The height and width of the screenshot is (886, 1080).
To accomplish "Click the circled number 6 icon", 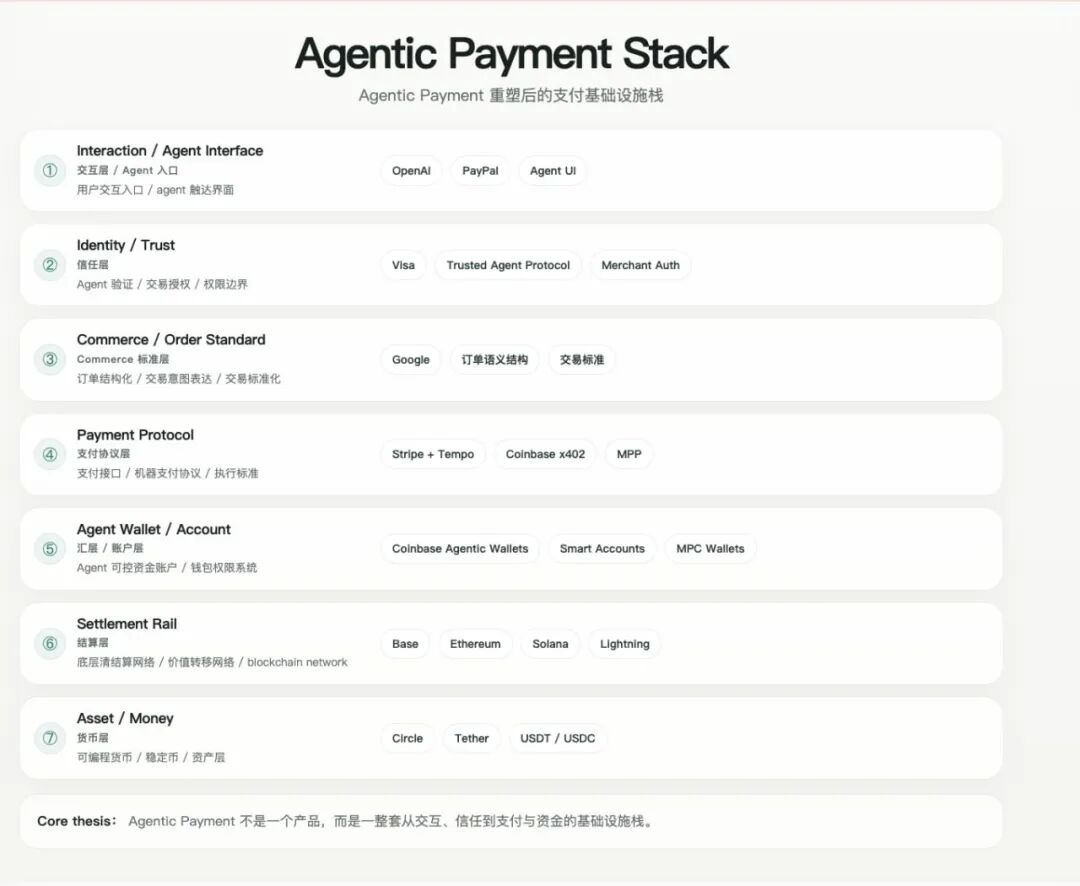I will [x=49, y=643].
